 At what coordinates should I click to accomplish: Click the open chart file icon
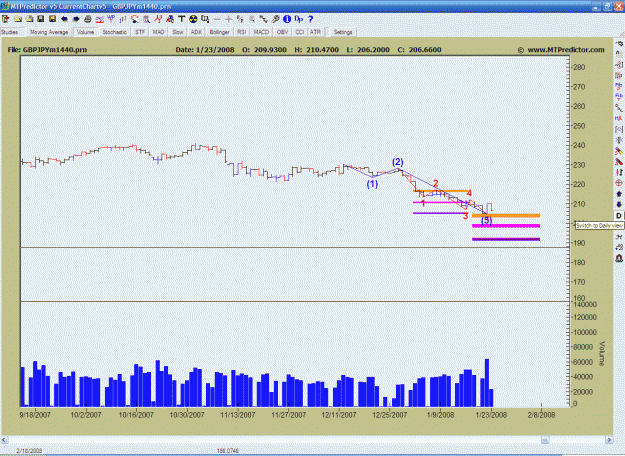6,19
